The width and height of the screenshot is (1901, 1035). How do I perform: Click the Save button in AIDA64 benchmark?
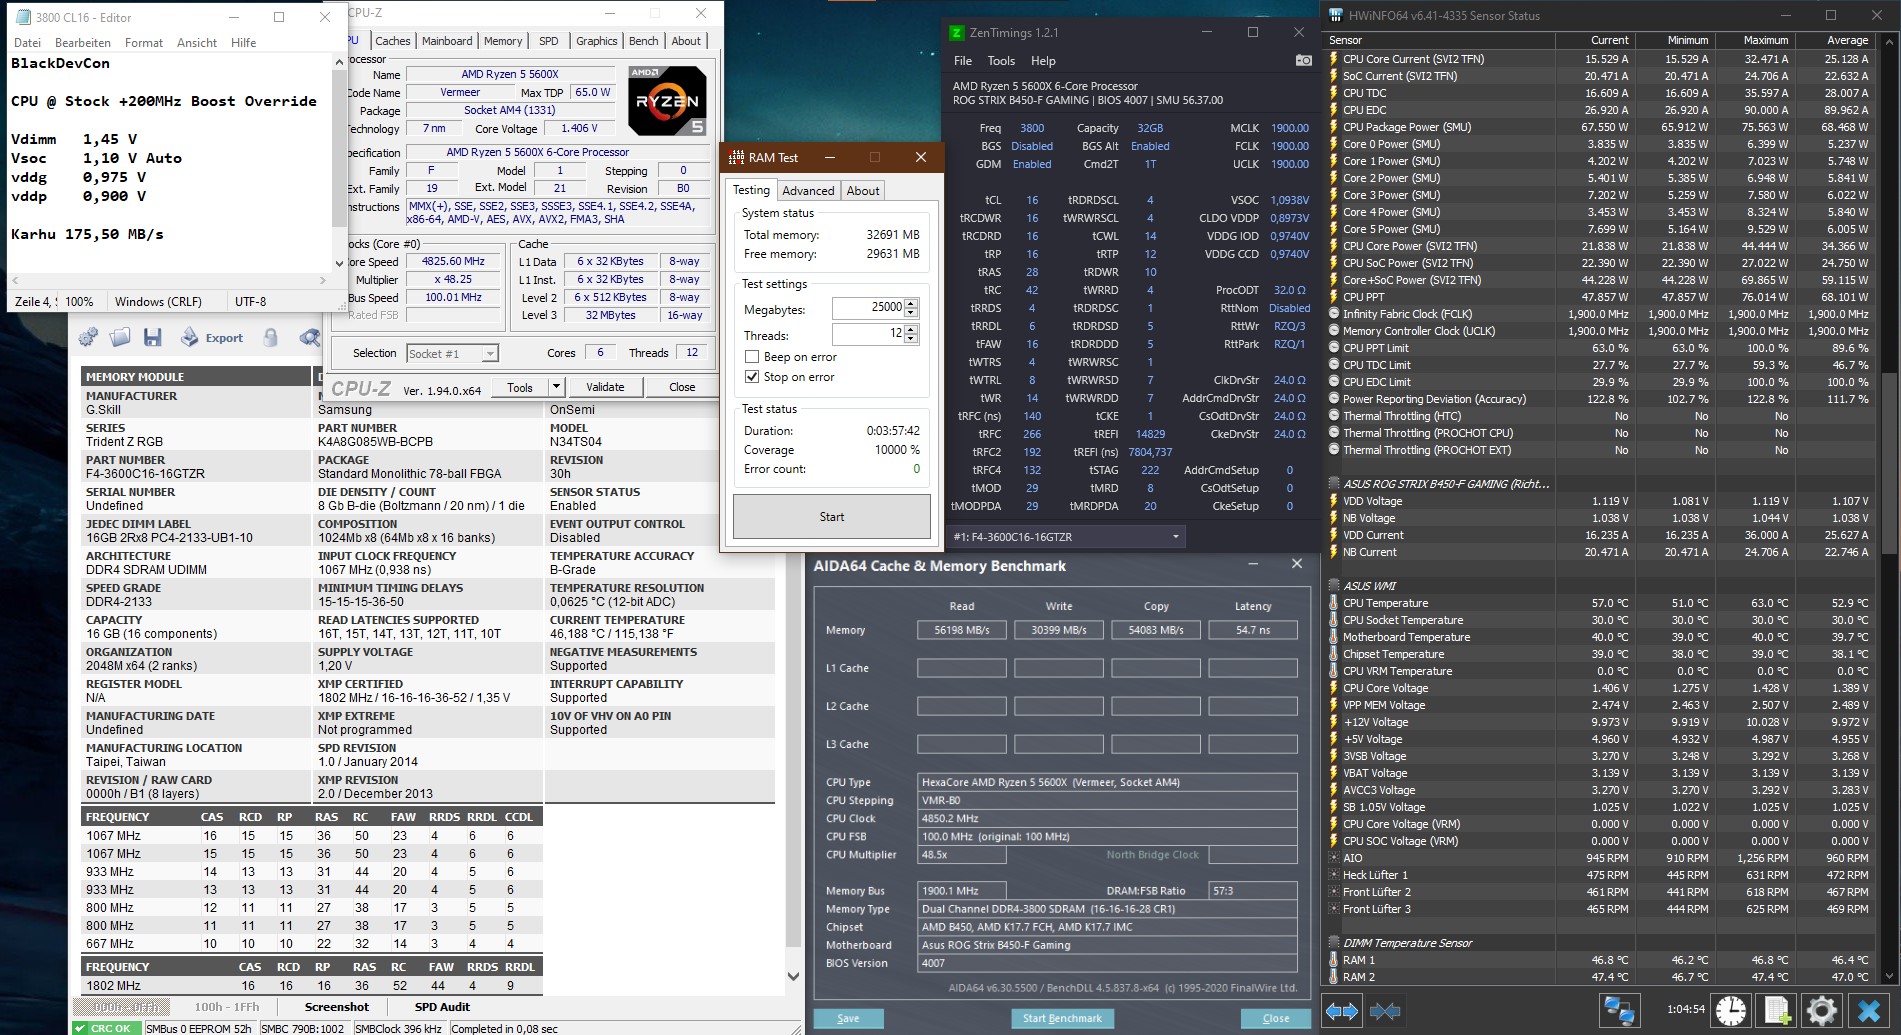point(848,1018)
